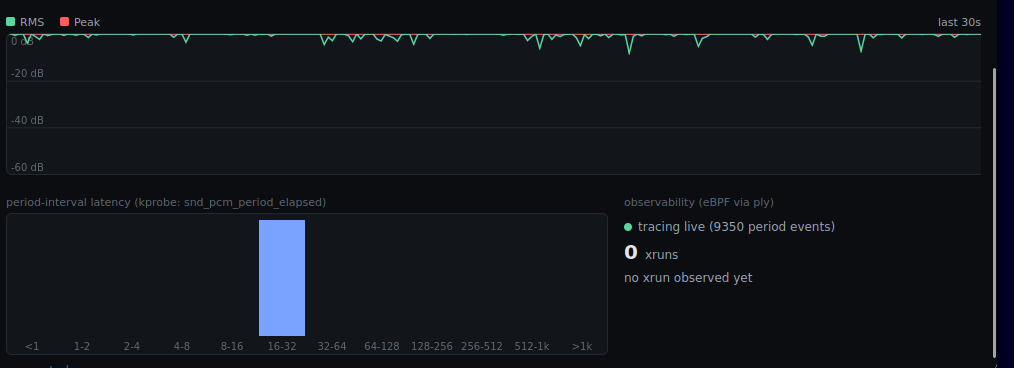Viewport: 1014px width, 368px height.
Task: Click the <1 histogram bucket label
Action: pyautogui.click(x=32, y=347)
